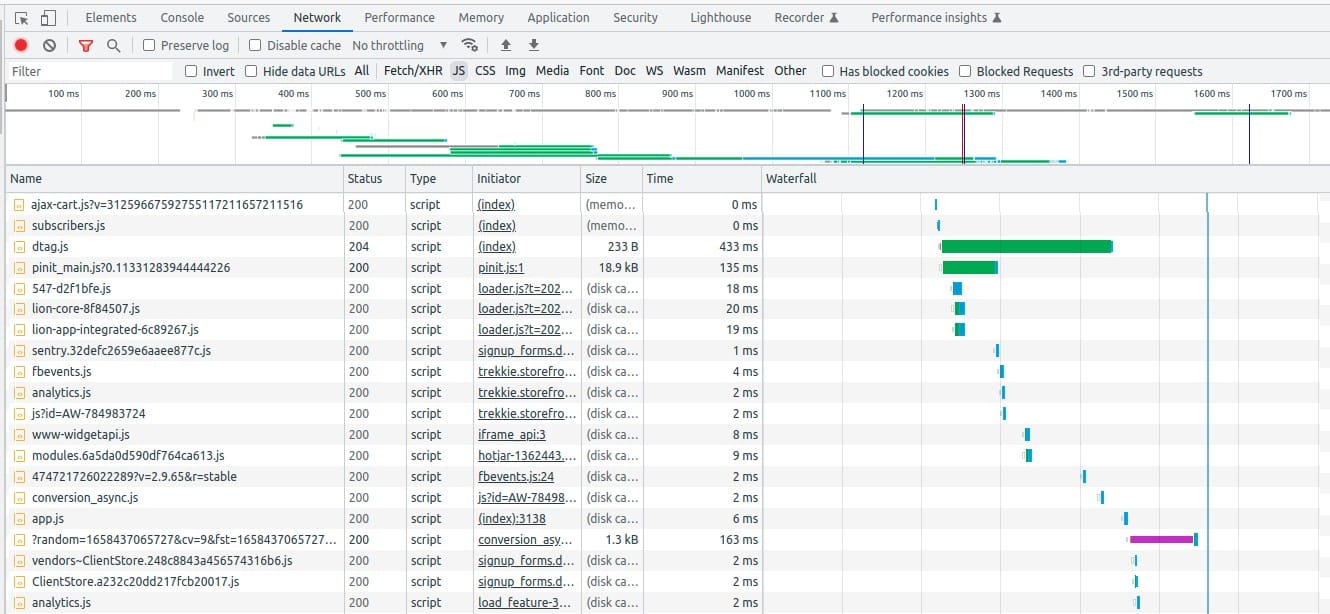Activate the inspect element picker icon
The image size is (1330, 614).
(x=22, y=18)
